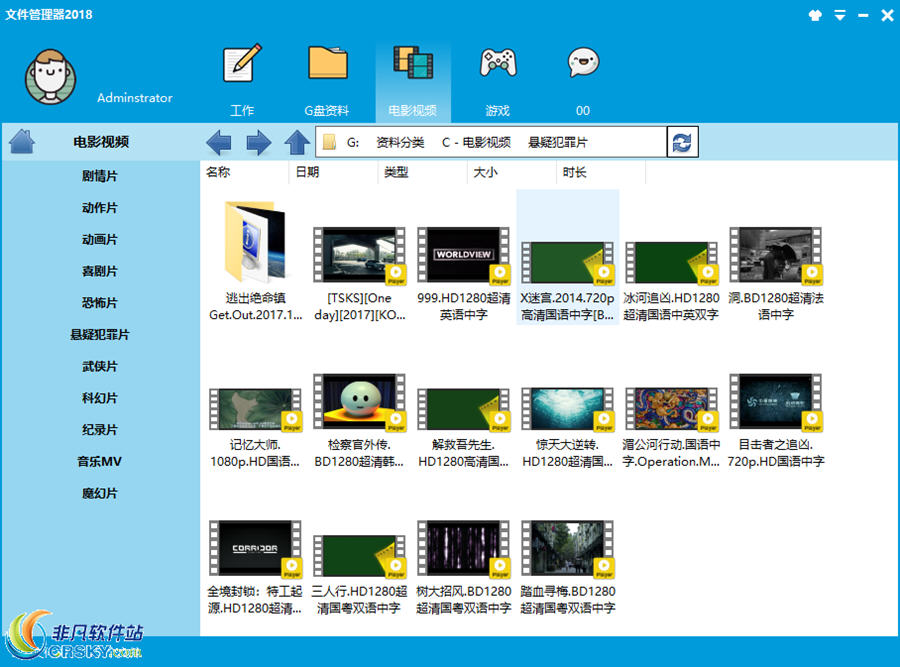Go to home via the house icon
Image resolution: width=900 pixels, height=667 pixels.
pos(22,141)
